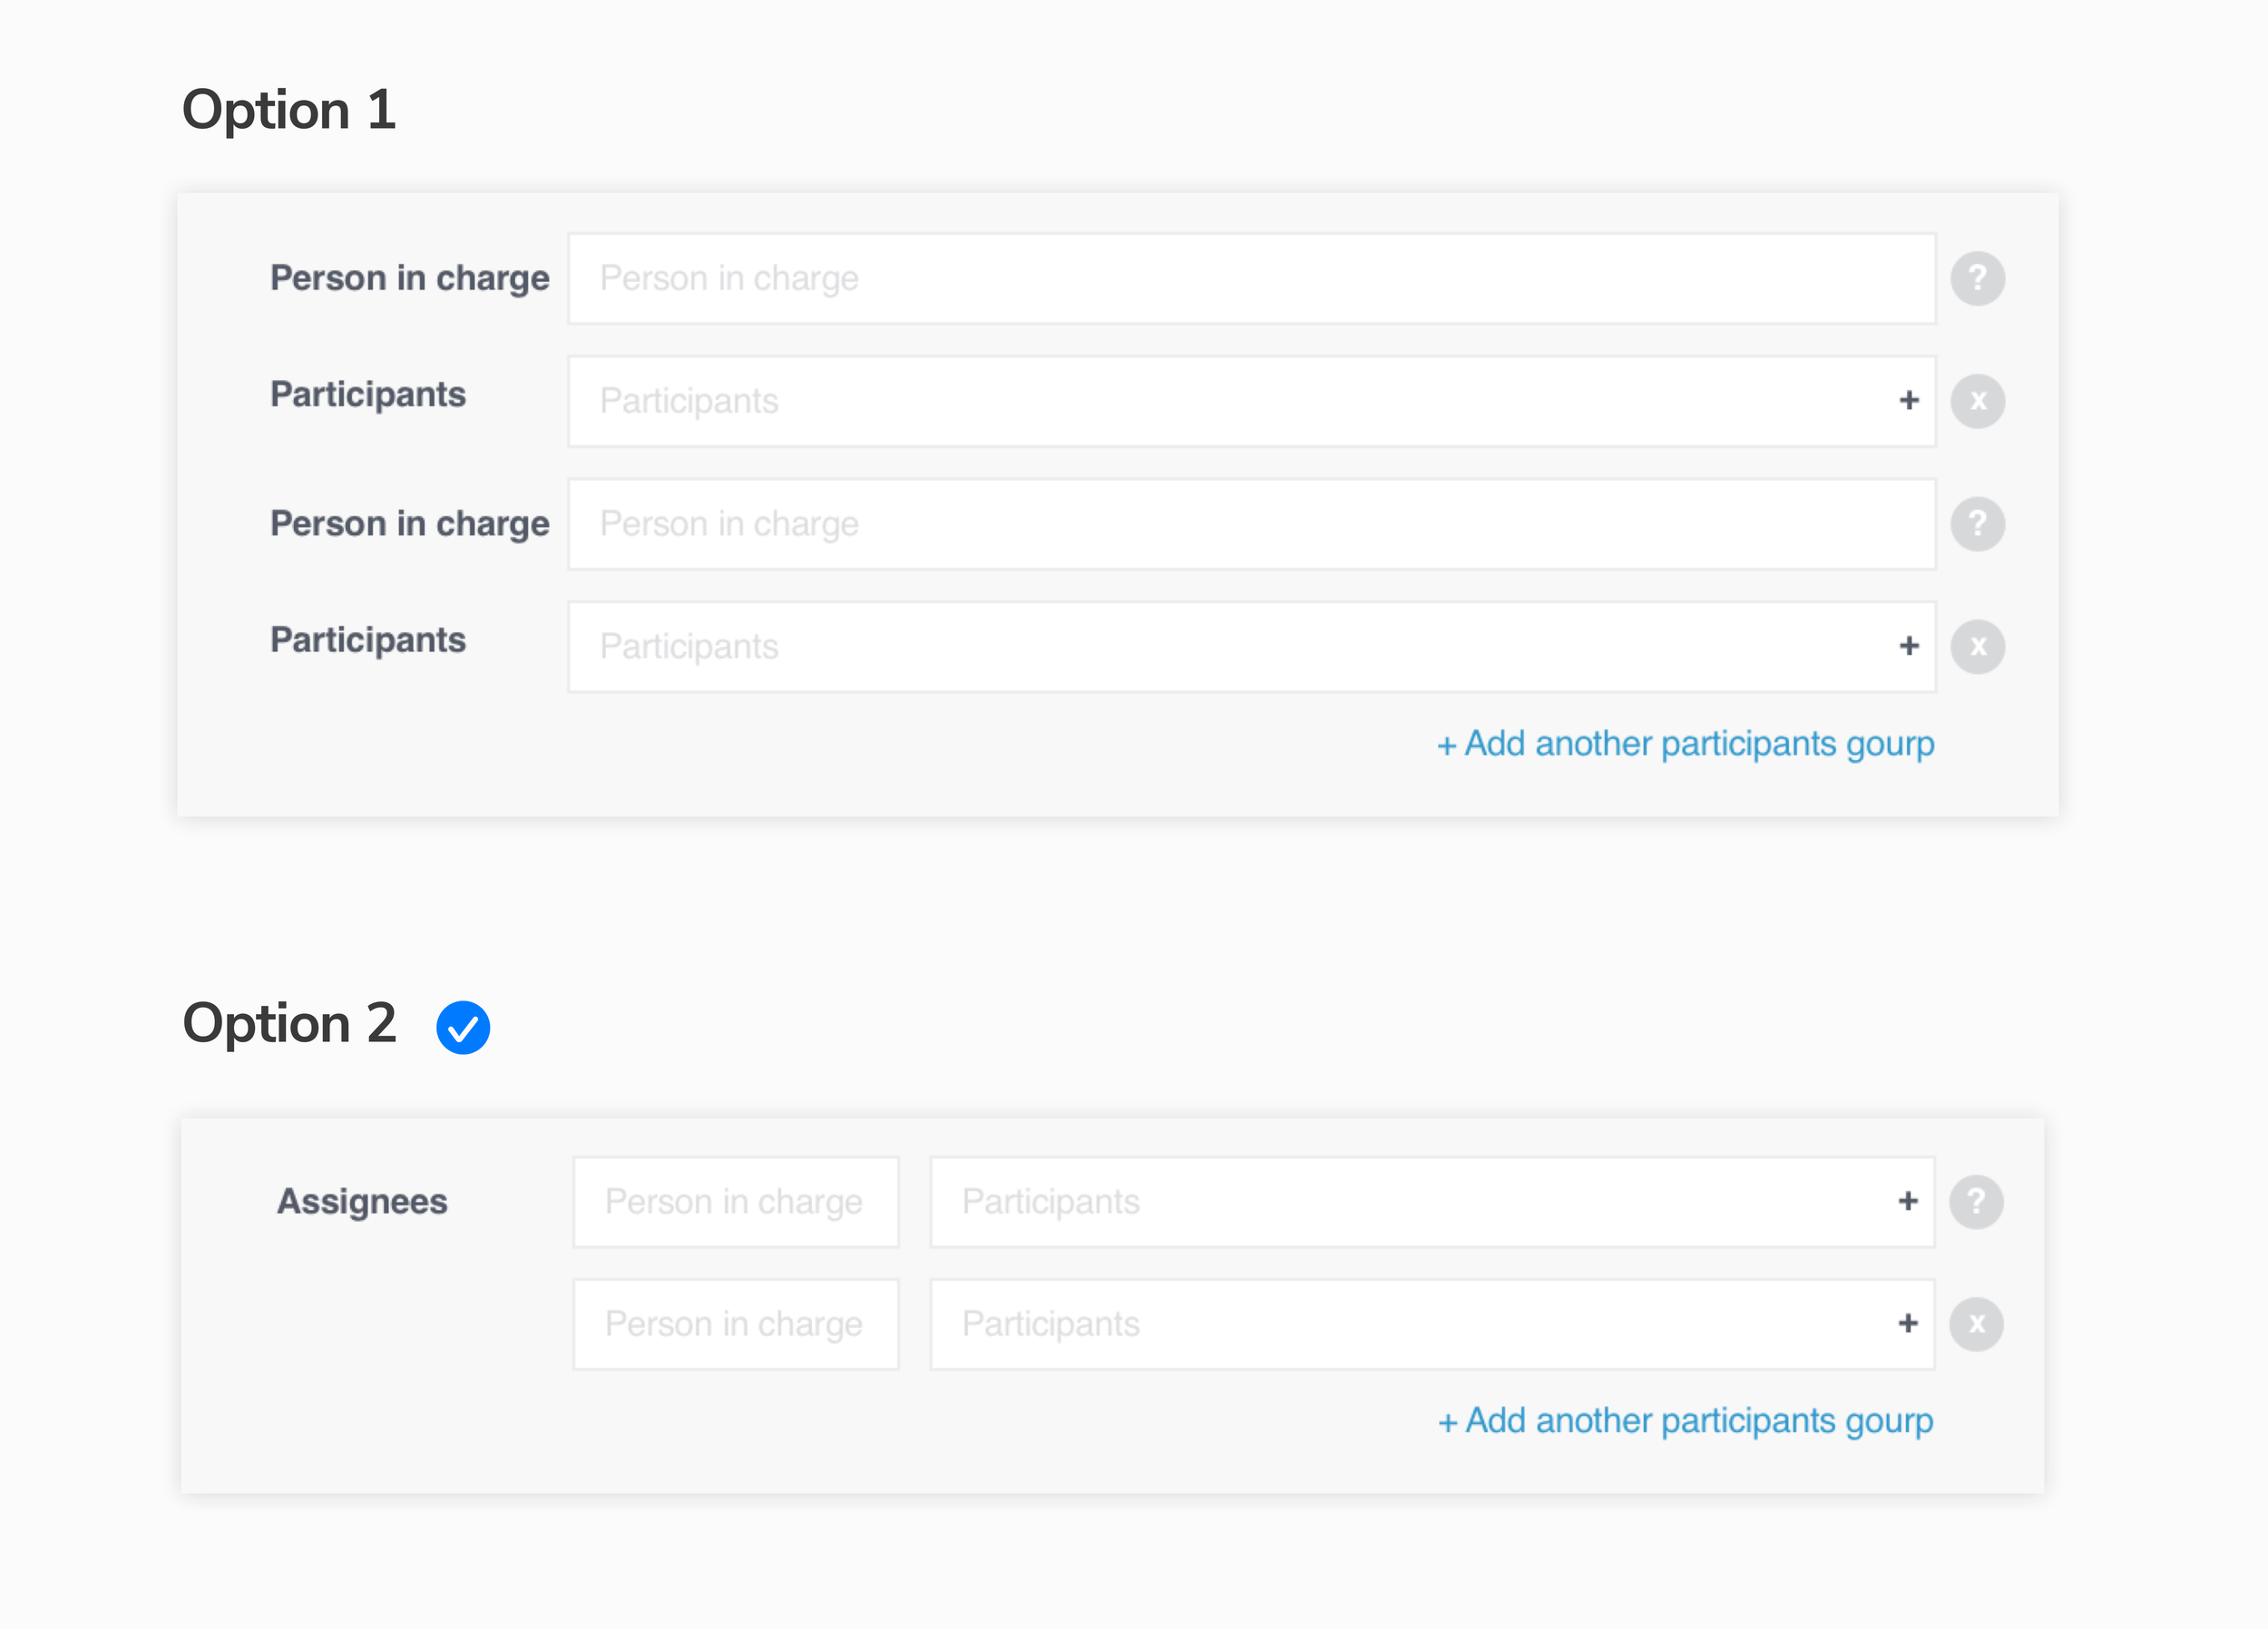Click help icon beside first Person in charge
The image size is (2268, 1629).
point(1977,278)
